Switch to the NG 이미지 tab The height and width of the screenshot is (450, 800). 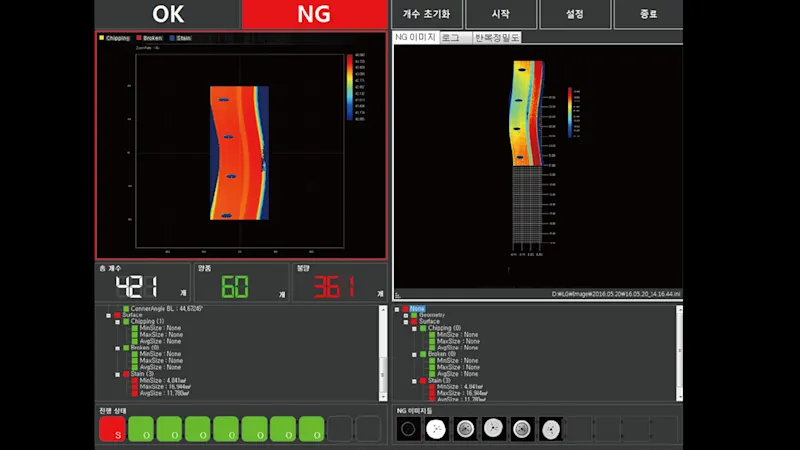pyautogui.click(x=414, y=37)
